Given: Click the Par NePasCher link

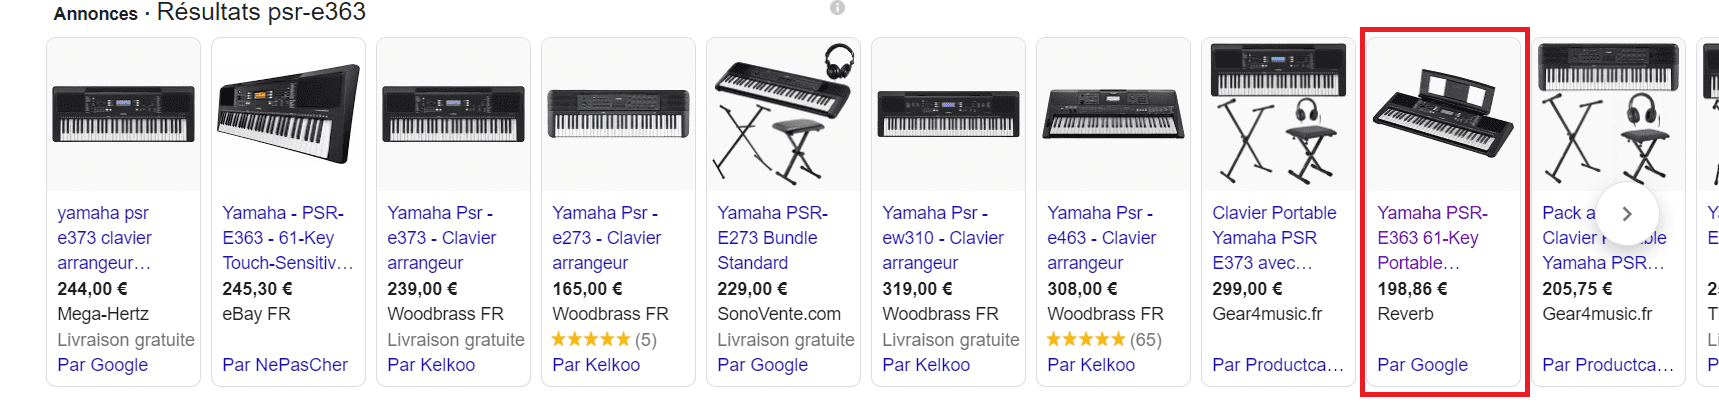Looking at the screenshot, I should click(285, 365).
